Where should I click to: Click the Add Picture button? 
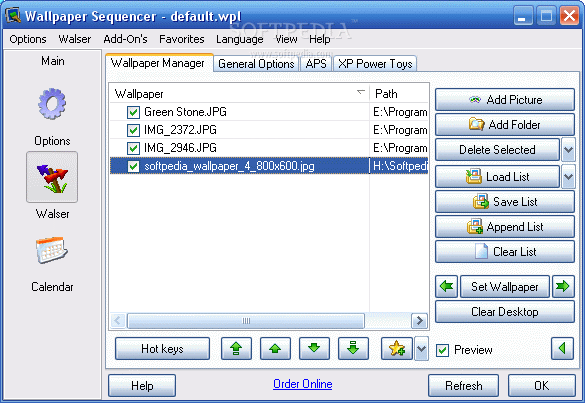(x=505, y=100)
